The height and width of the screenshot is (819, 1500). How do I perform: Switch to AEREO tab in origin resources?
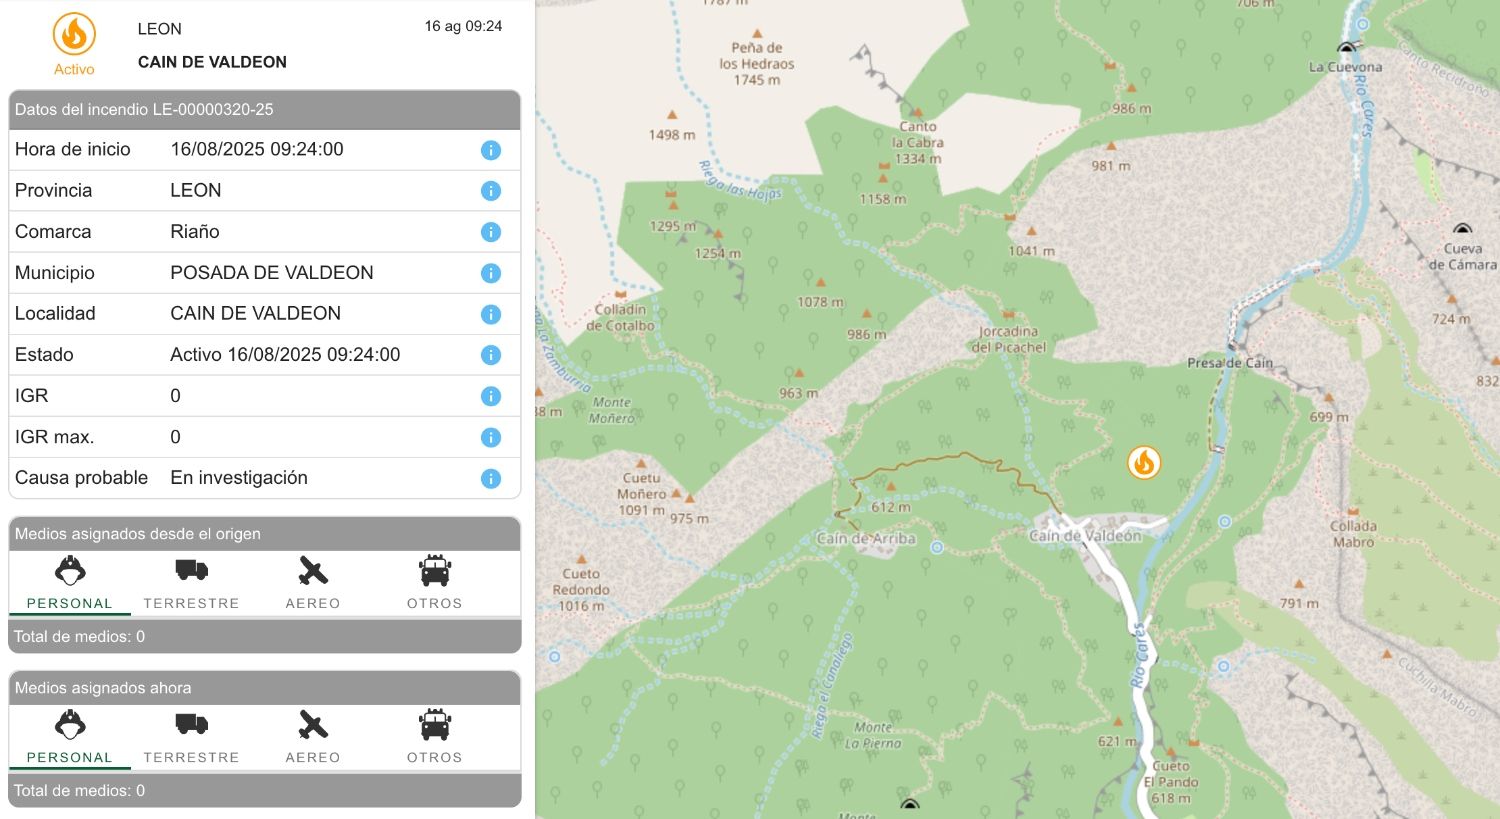click(x=313, y=583)
